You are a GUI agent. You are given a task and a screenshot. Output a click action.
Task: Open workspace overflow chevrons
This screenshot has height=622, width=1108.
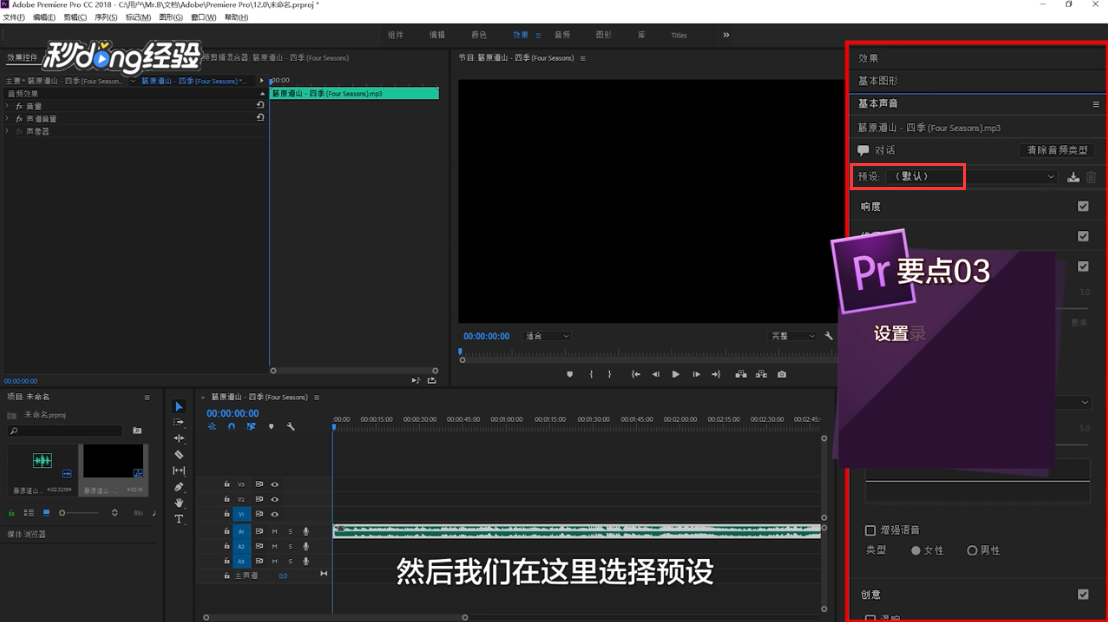pyautogui.click(x=726, y=35)
